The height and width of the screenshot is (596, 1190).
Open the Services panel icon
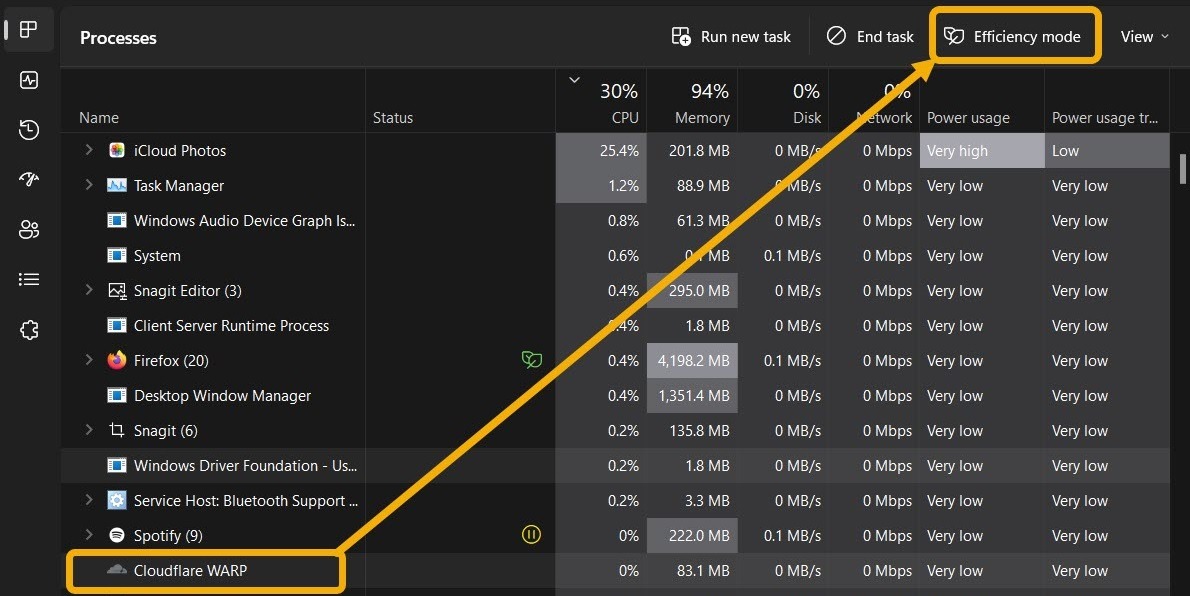(x=28, y=329)
